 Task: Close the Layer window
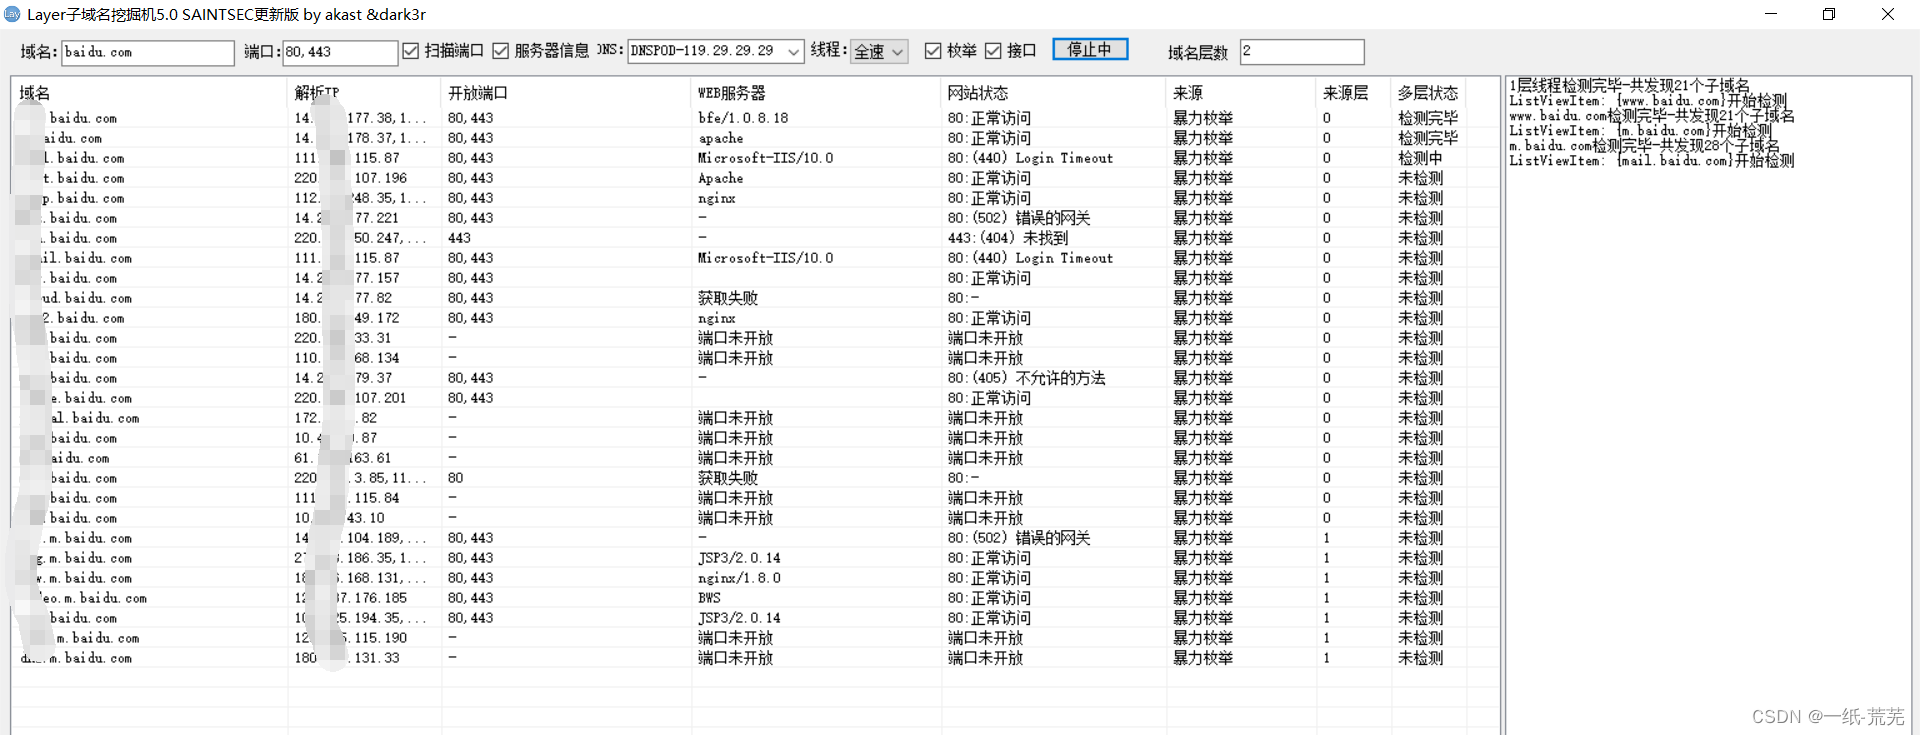click(x=1888, y=14)
